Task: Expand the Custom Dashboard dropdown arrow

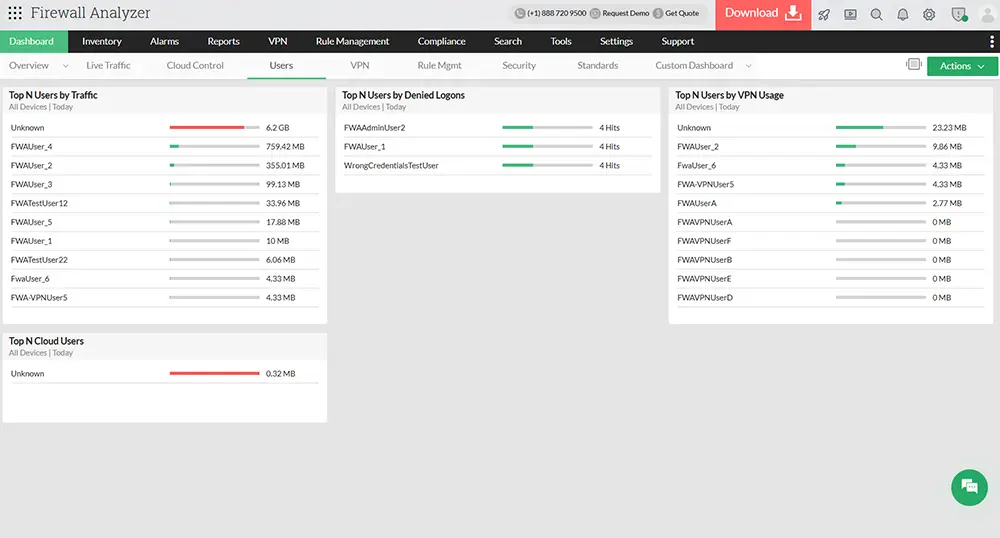Action: [x=748, y=66]
